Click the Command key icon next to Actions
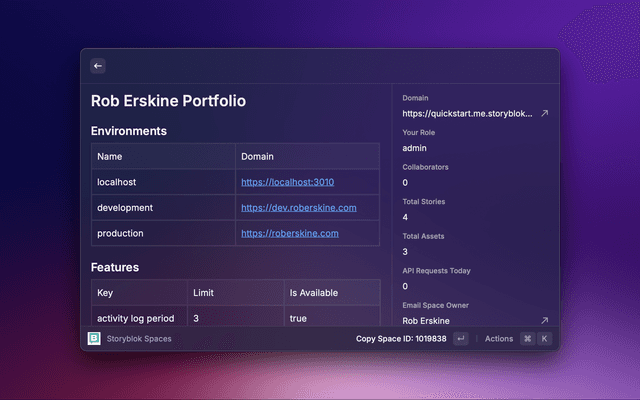This screenshot has height=400, width=640. point(527,339)
